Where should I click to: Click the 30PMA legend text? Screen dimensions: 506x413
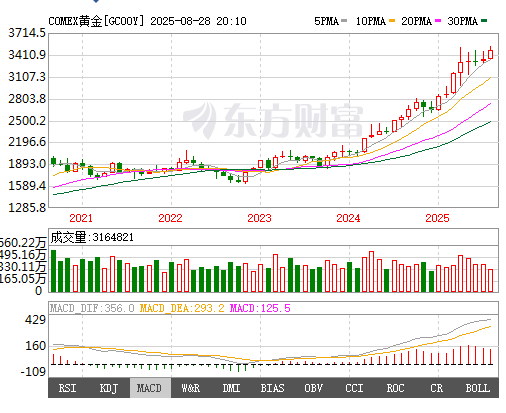[x=462, y=21]
